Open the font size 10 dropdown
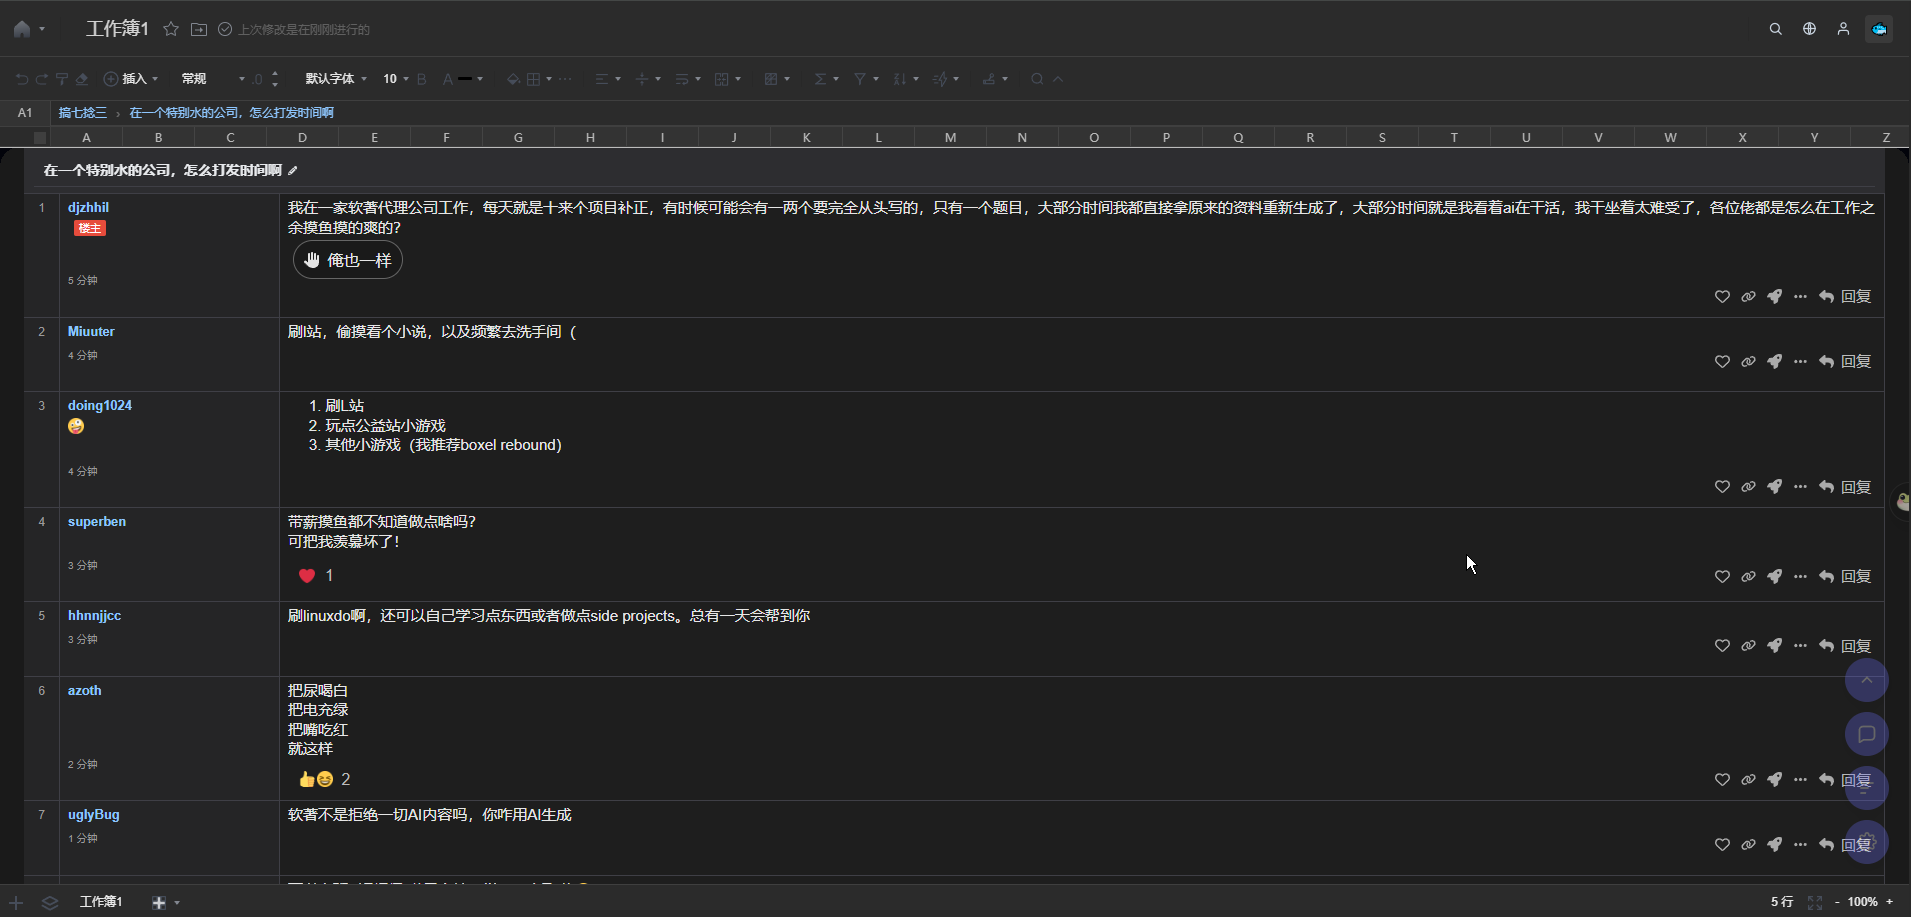1911x917 pixels. [x=396, y=79]
